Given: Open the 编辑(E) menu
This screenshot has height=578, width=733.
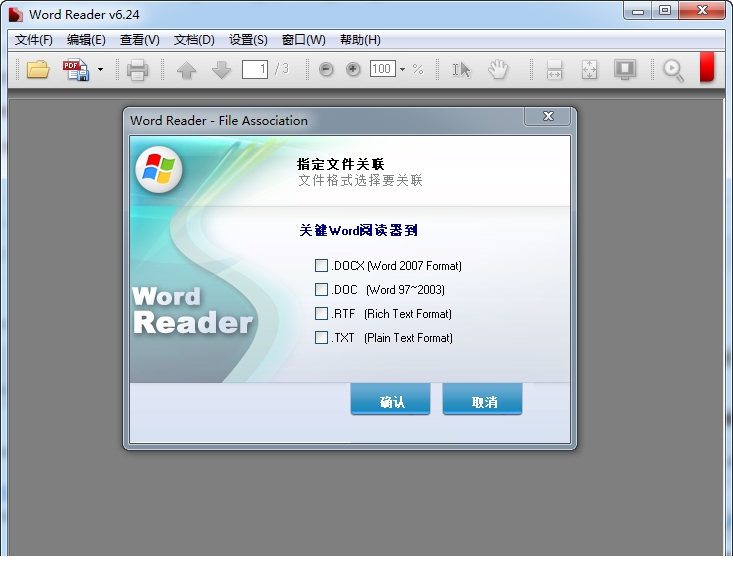Looking at the screenshot, I should click(x=86, y=40).
